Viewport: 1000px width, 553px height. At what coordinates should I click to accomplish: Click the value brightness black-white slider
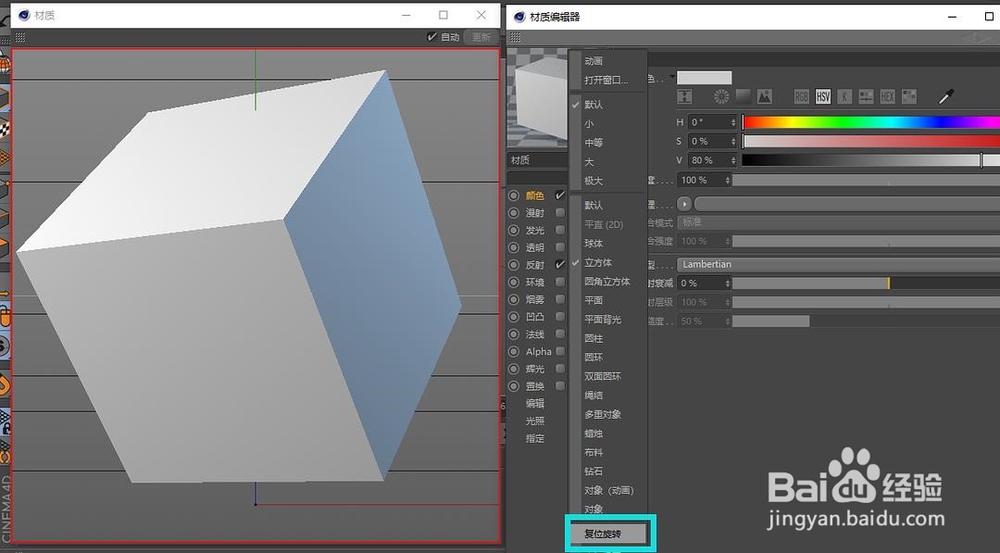pyautogui.click(x=871, y=160)
